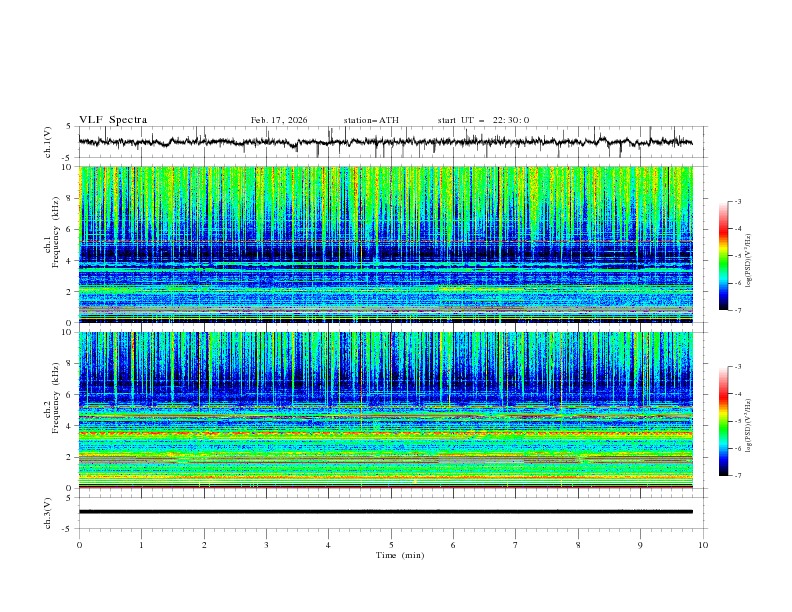Click the "-4" tick on lower color bar
The height and width of the screenshot is (612, 792).
738,394
